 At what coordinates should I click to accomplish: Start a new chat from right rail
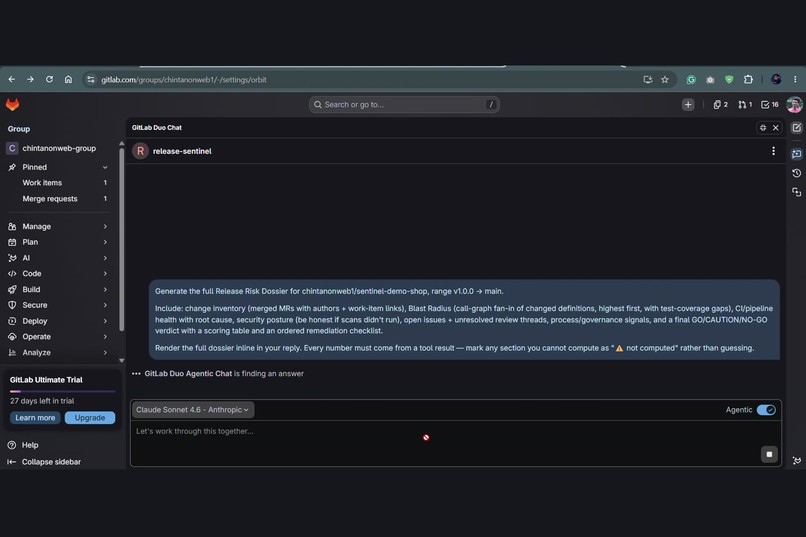(796, 128)
